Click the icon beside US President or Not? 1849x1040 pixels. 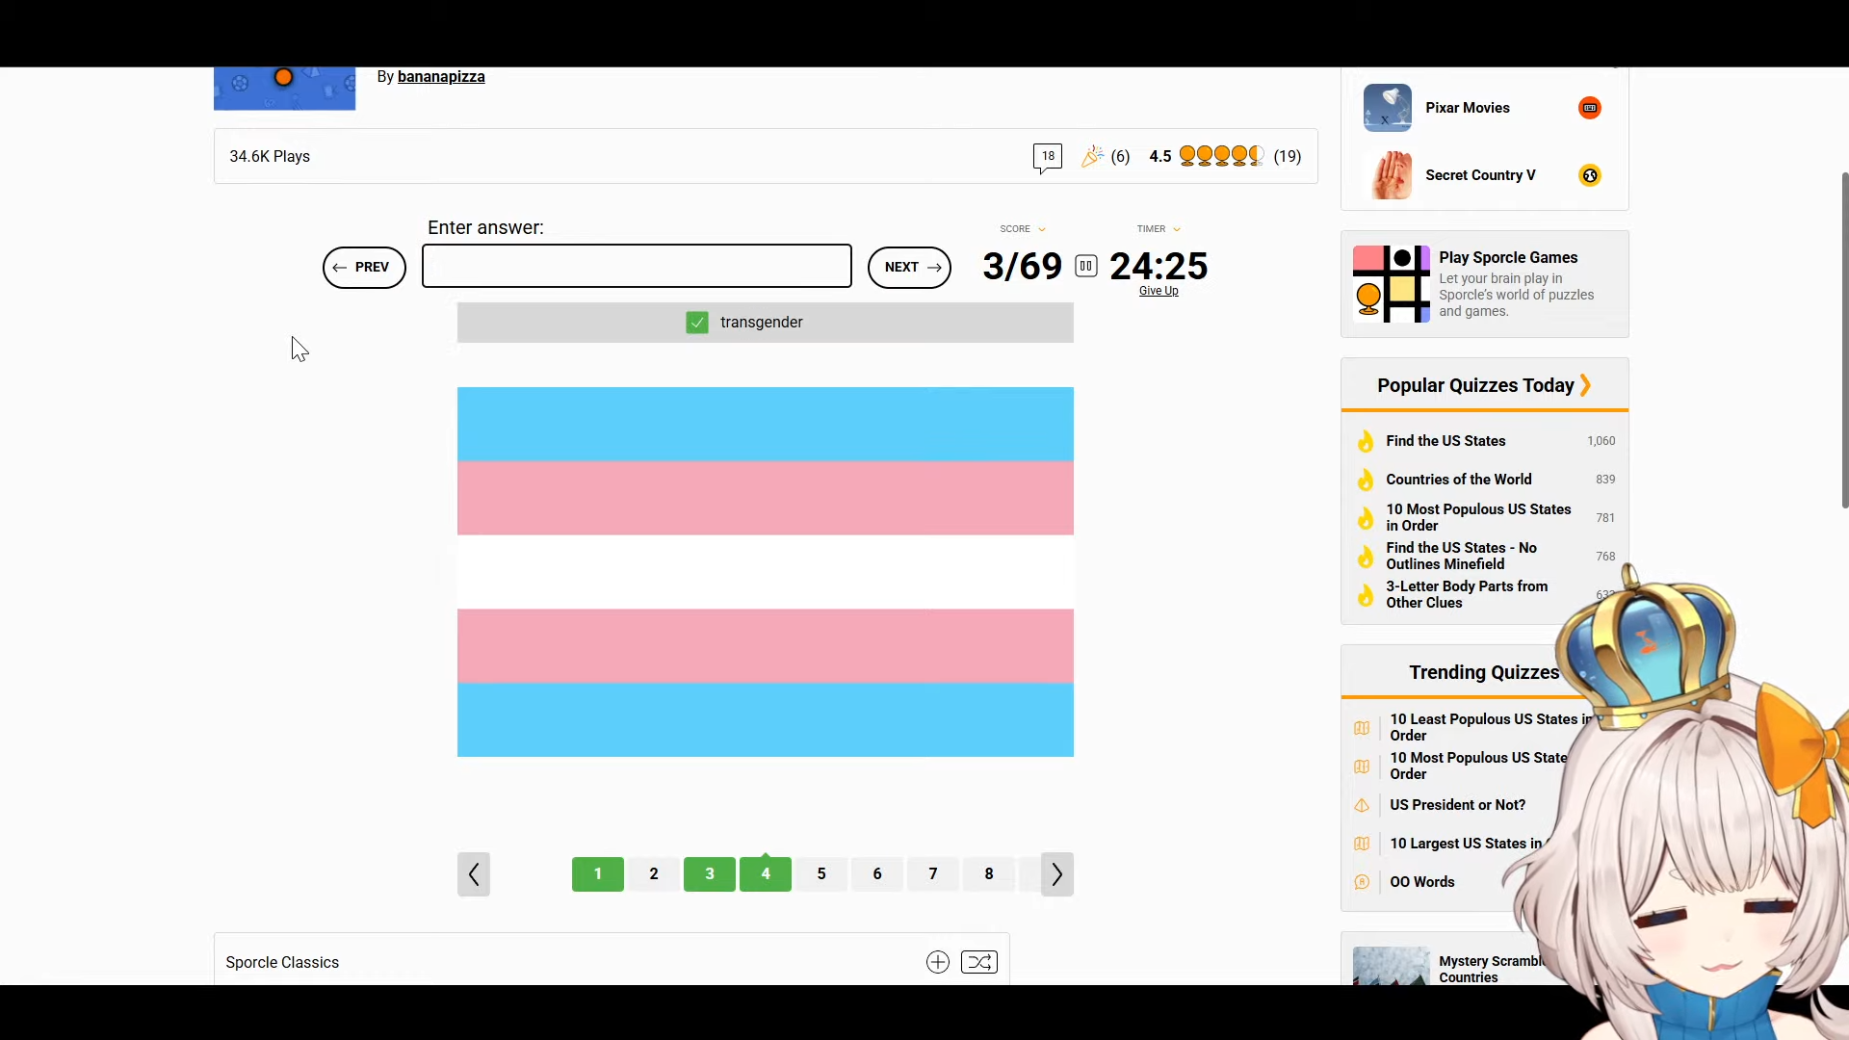click(x=1362, y=805)
